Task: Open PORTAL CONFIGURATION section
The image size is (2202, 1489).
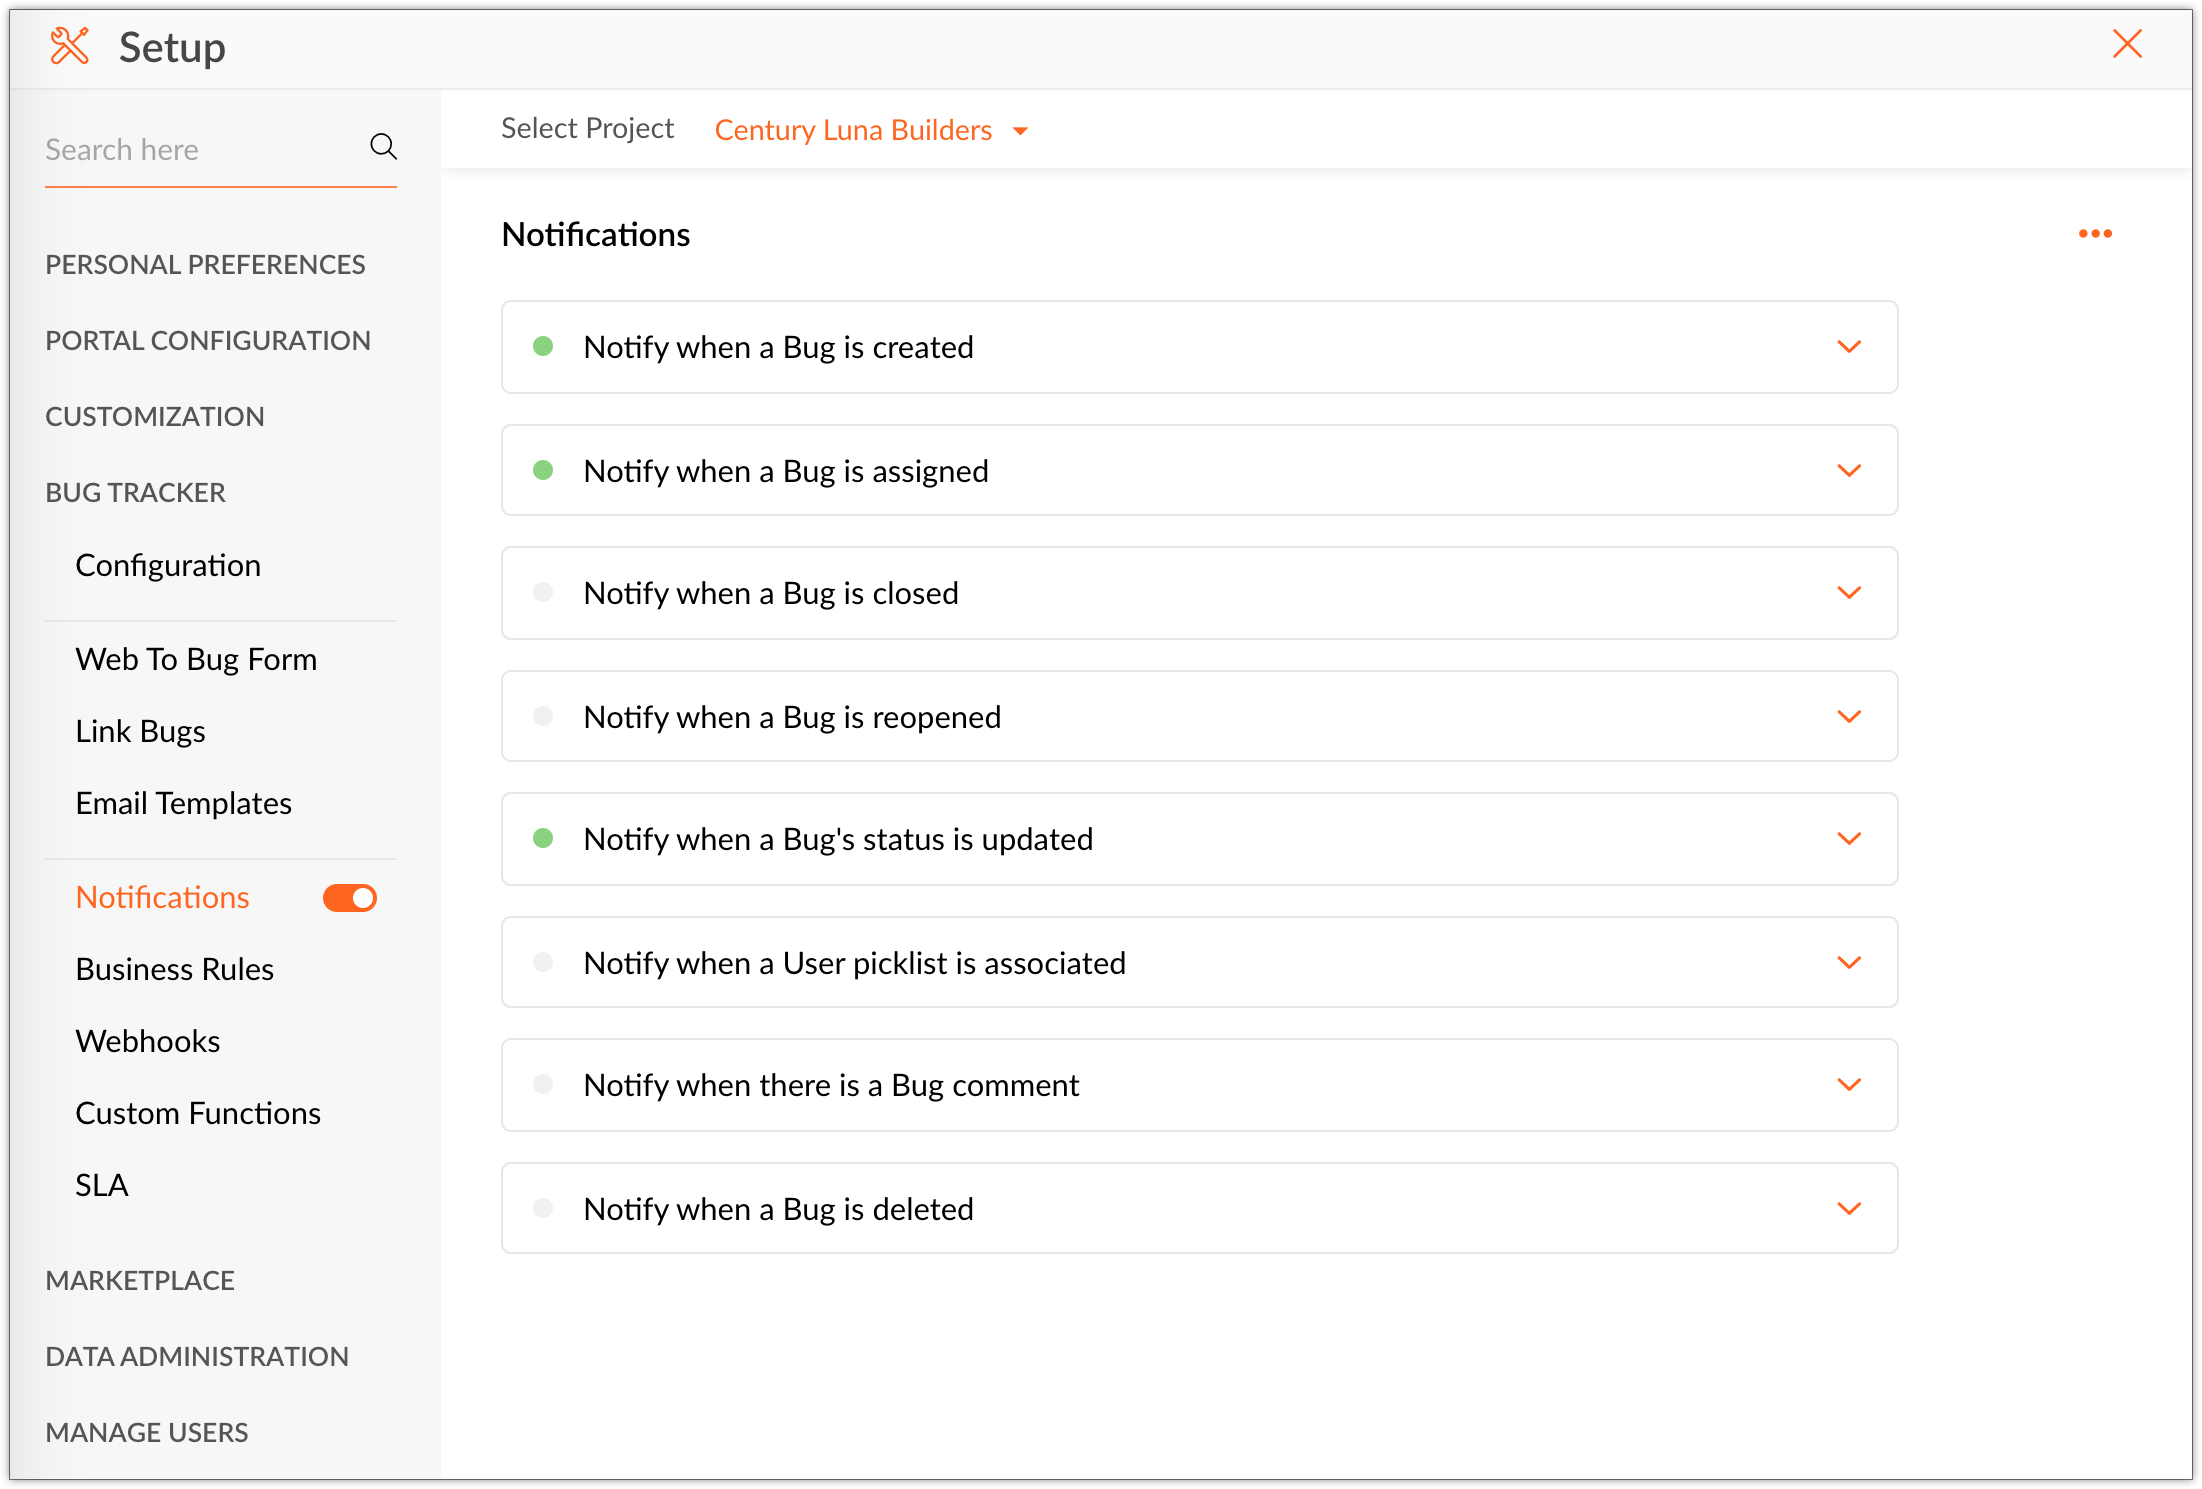Action: click(208, 341)
